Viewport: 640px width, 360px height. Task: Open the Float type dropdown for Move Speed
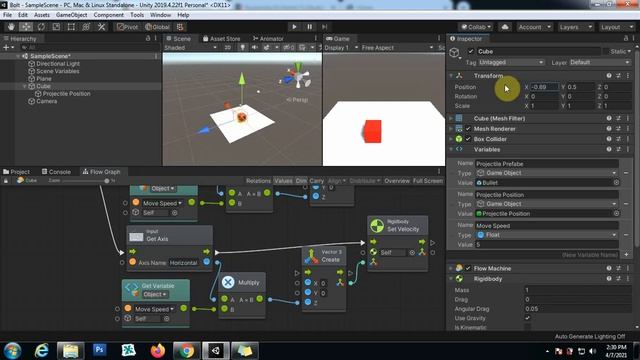pyautogui.click(x=547, y=235)
